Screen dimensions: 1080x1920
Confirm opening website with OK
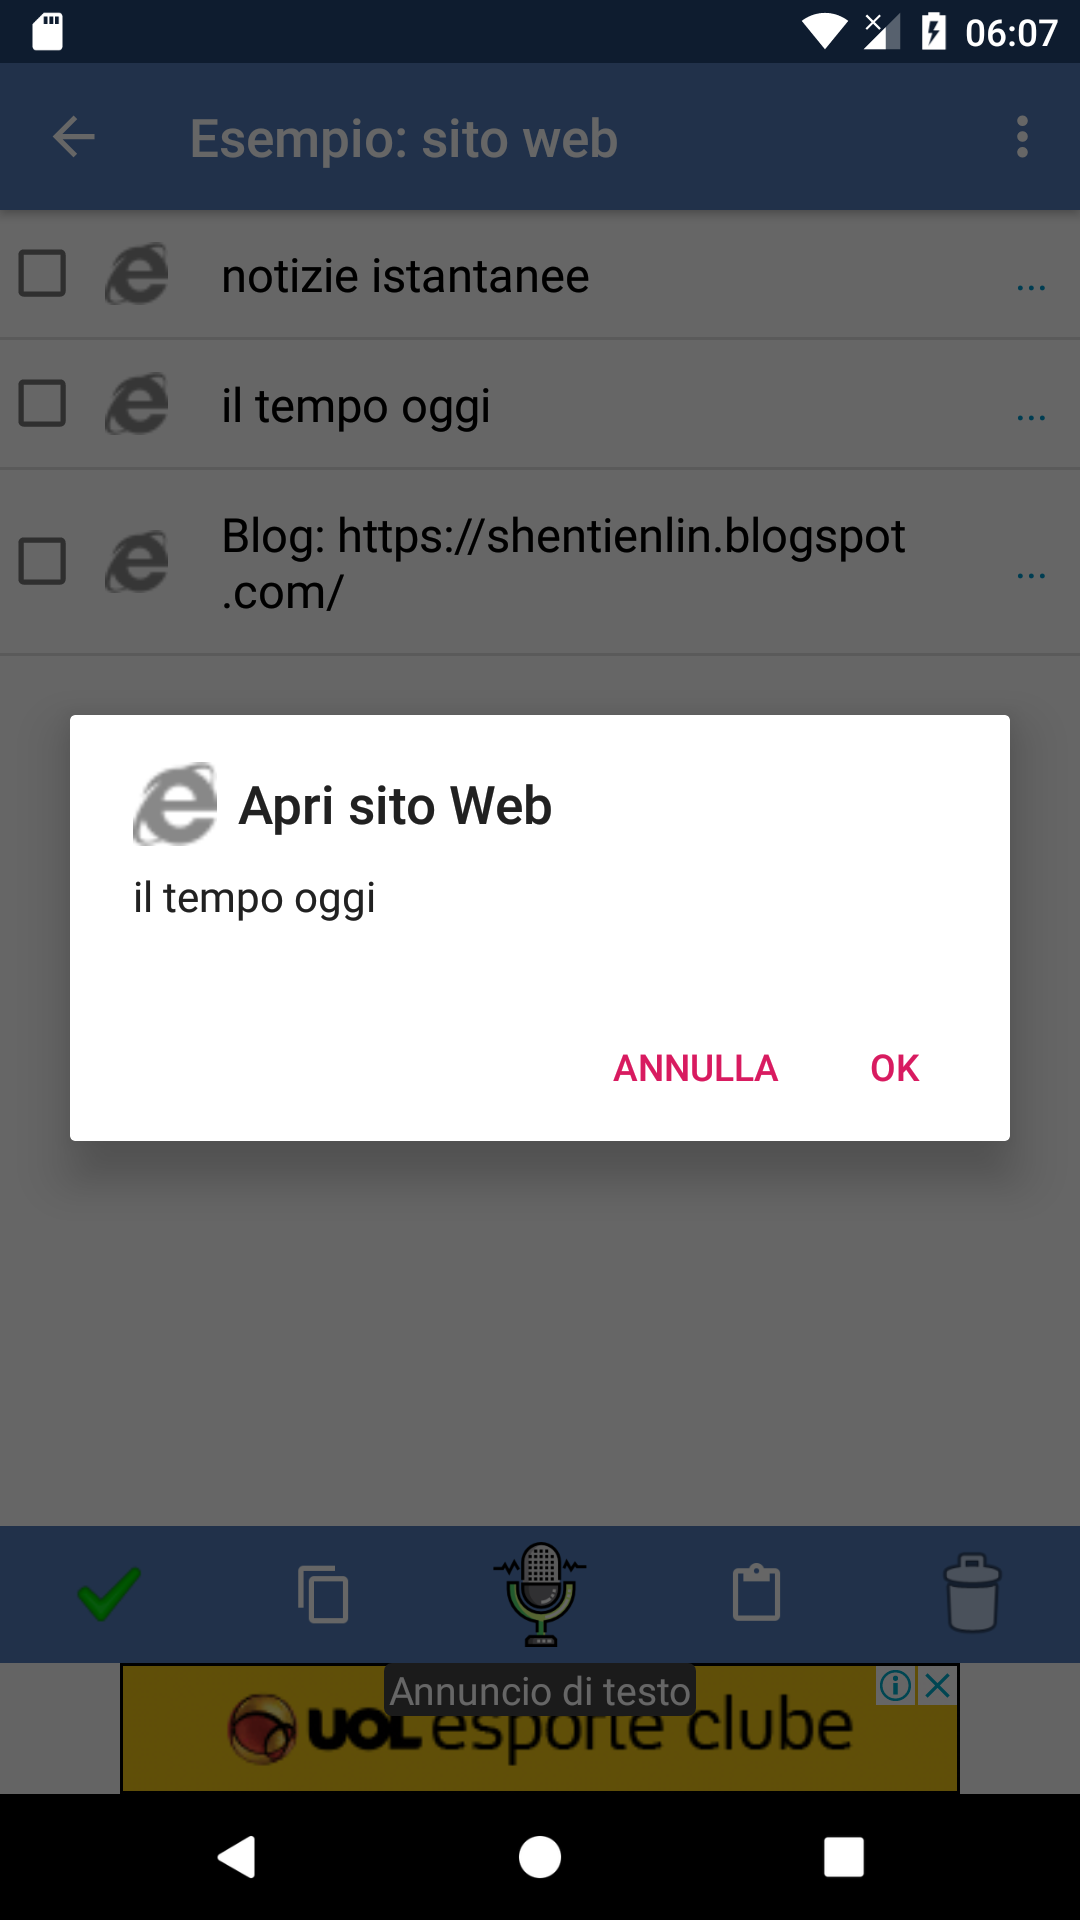coord(894,1068)
